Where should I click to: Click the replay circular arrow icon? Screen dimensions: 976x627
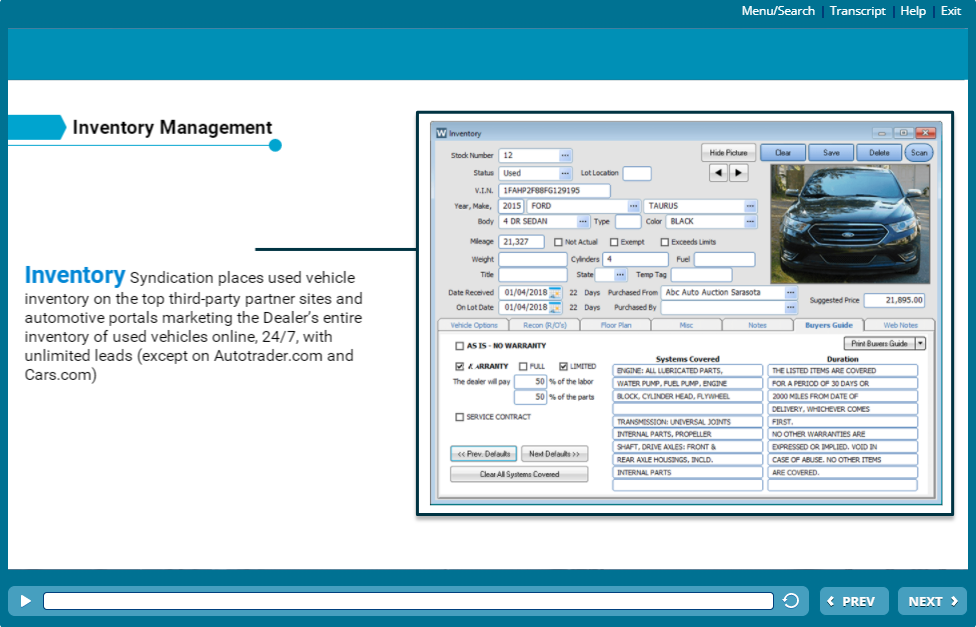point(791,601)
